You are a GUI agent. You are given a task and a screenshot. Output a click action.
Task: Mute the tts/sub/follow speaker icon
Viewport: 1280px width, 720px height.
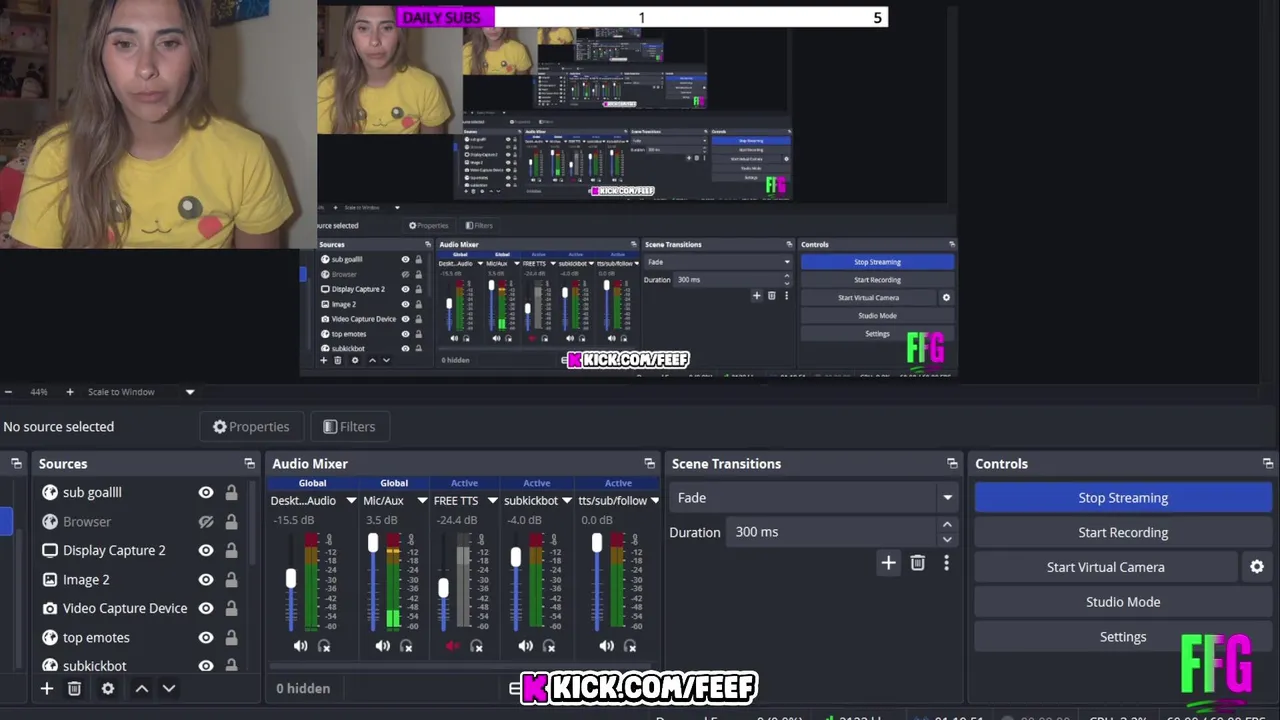(x=606, y=646)
